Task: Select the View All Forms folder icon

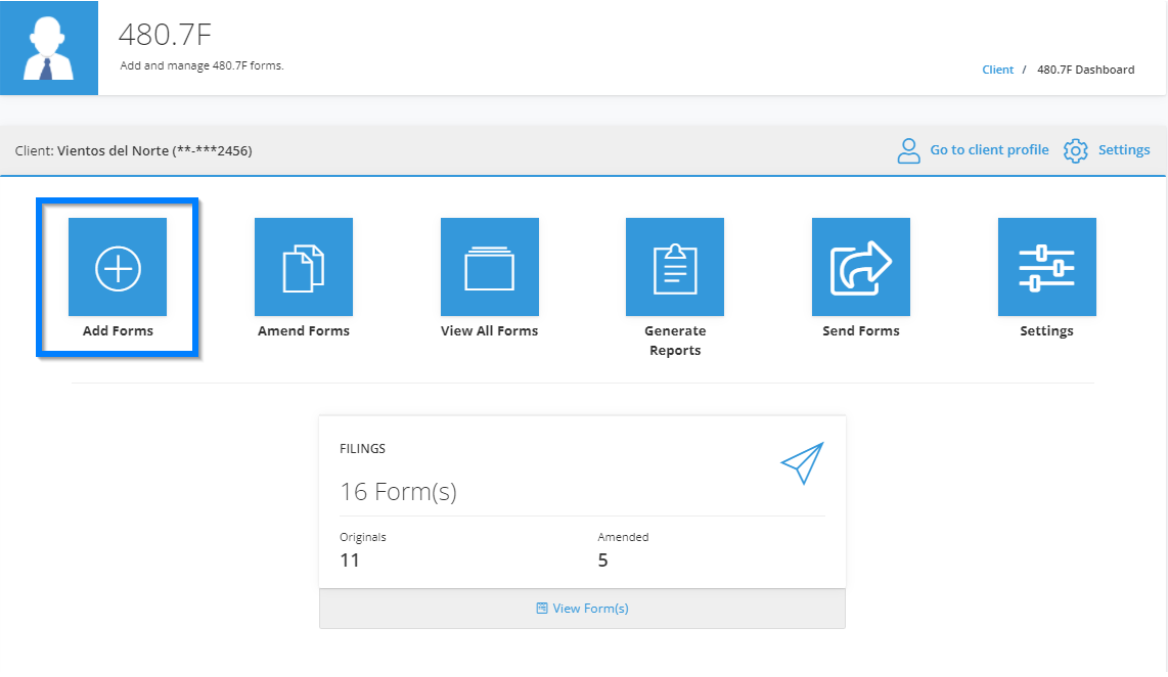Action: point(489,267)
